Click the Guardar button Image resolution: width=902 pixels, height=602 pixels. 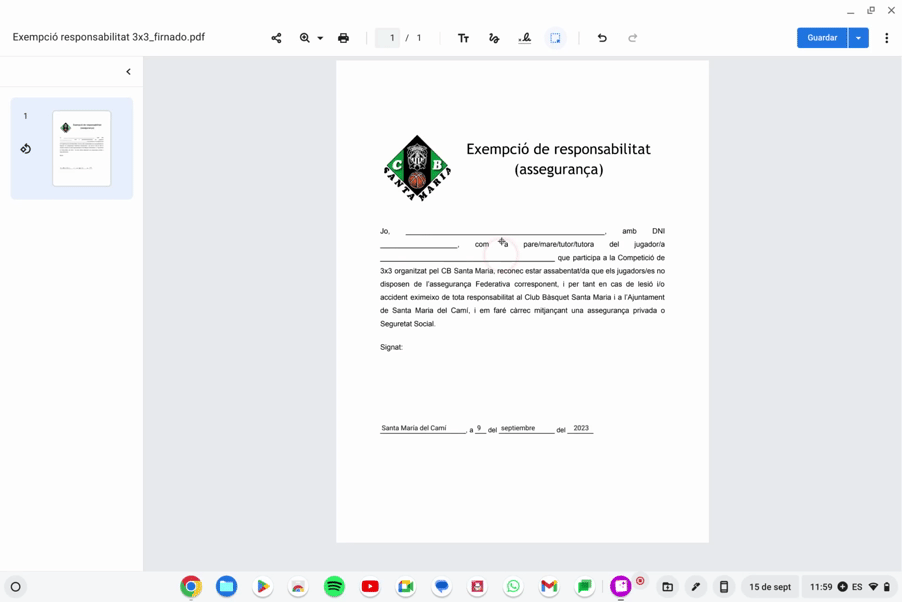[822, 38]
